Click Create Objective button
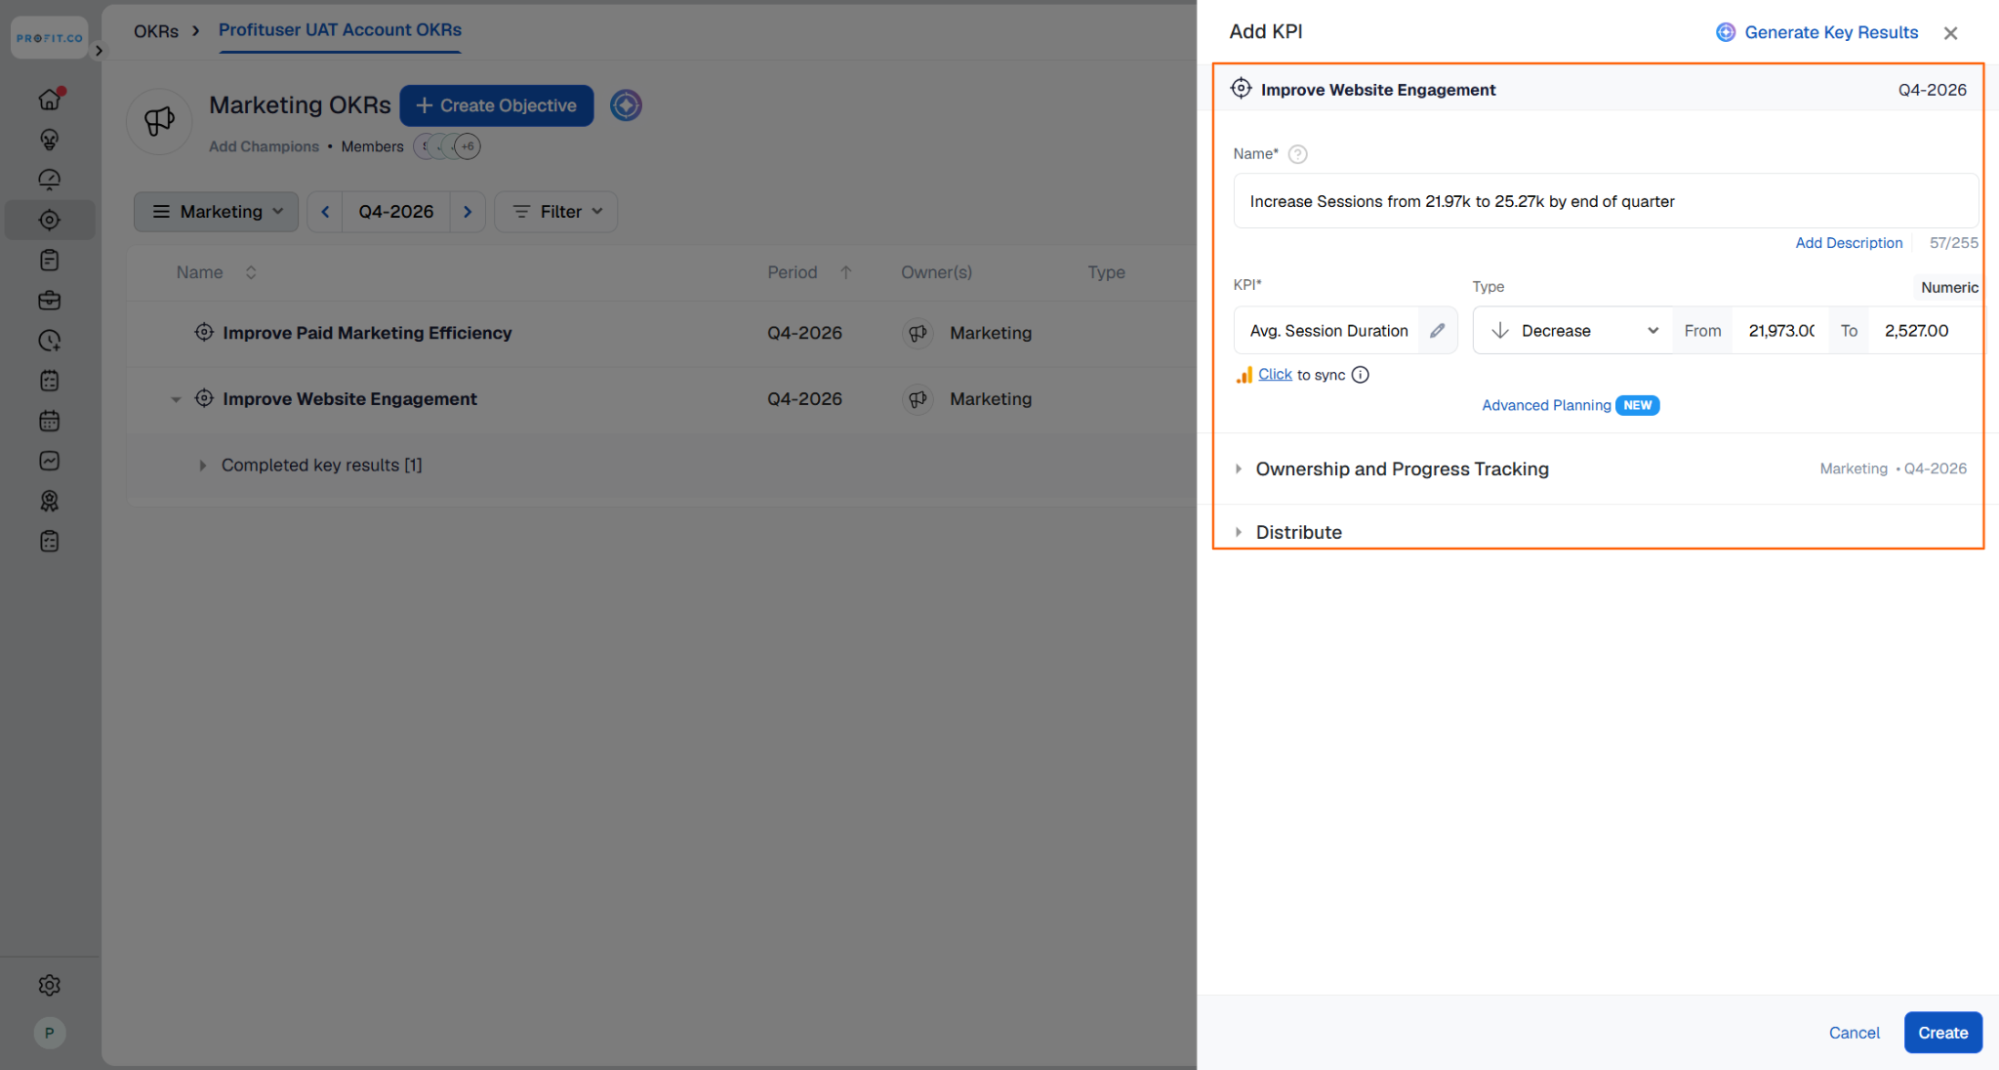The image size is (1999, 1070). (x=497, y=105)
